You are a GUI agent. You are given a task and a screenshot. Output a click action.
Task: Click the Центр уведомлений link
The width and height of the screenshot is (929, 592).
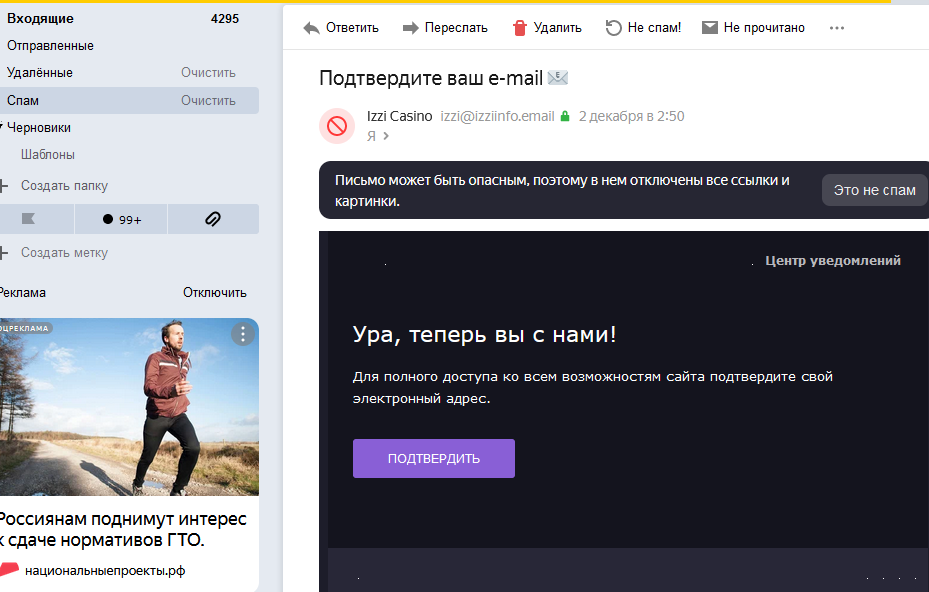pos(832,261)
